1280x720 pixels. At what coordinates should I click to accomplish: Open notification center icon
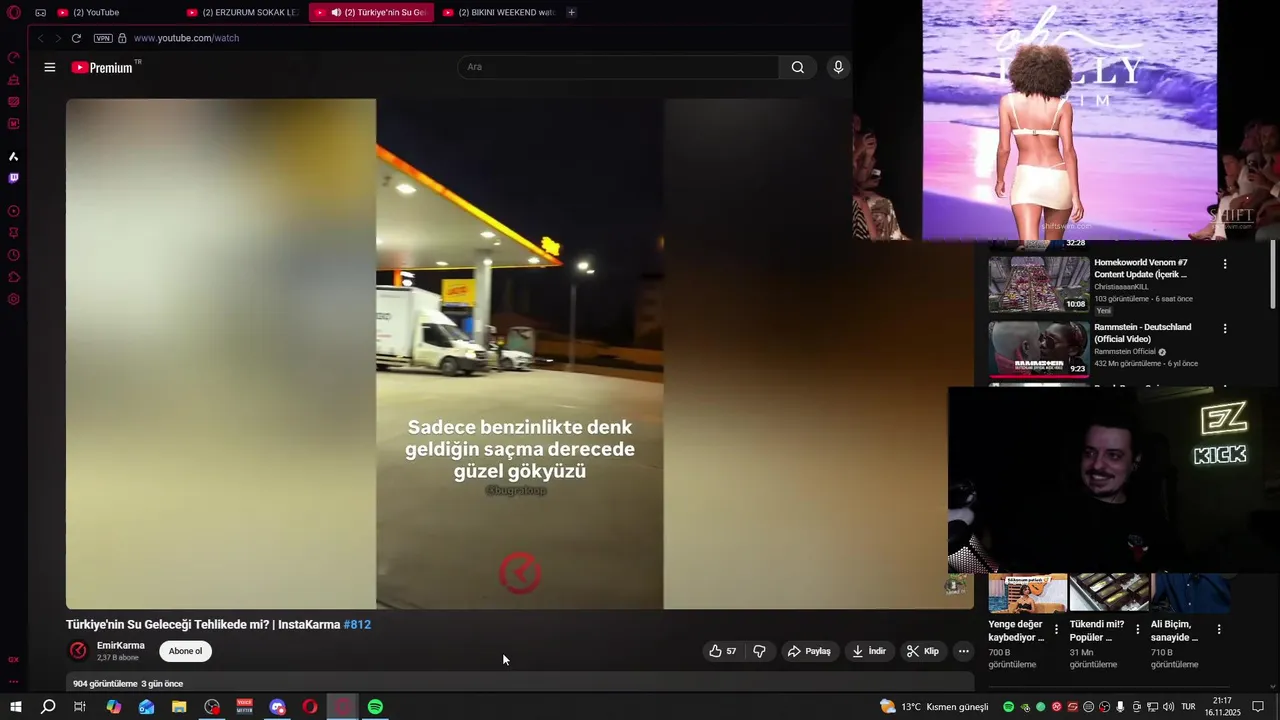pos(1258,707)
